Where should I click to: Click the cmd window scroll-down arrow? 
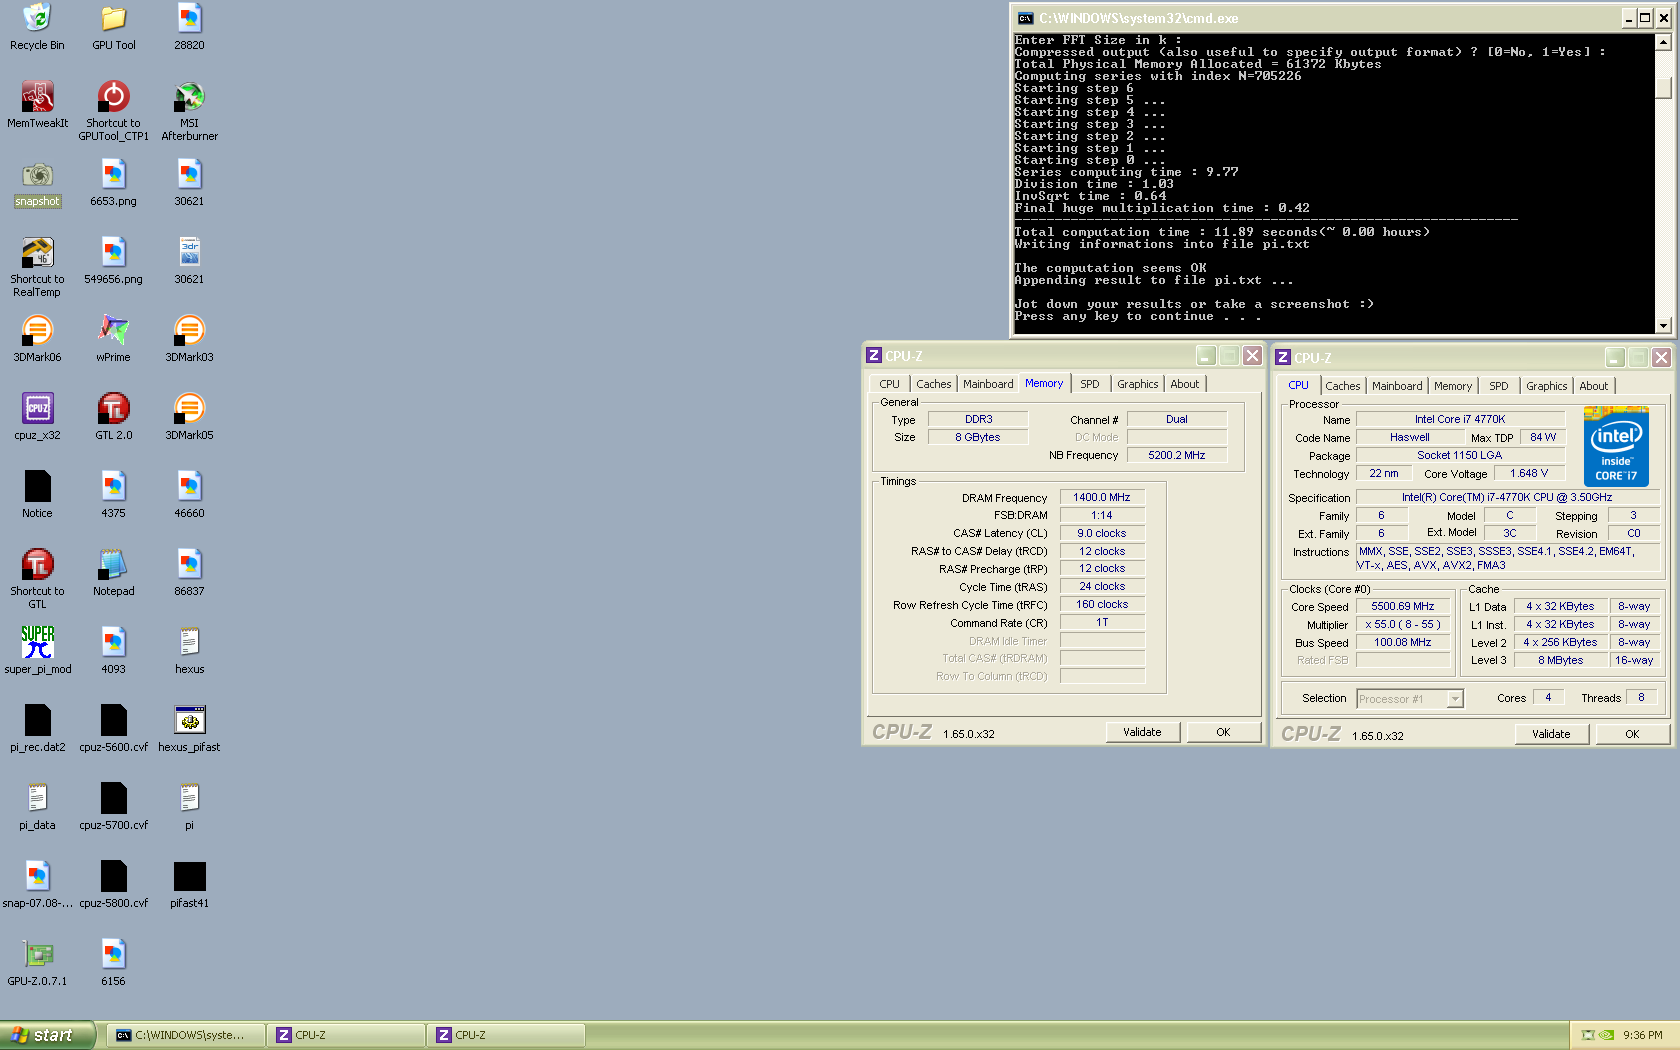(x=1663, y=325)
